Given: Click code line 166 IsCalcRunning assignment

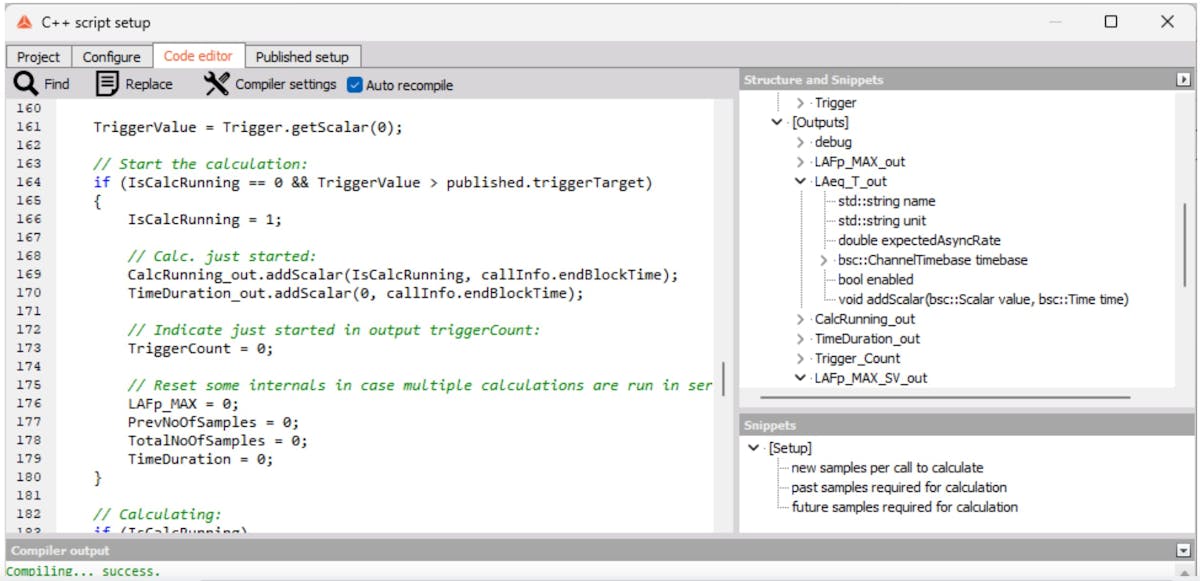Looking at the screenshot, I should [204, 219].
